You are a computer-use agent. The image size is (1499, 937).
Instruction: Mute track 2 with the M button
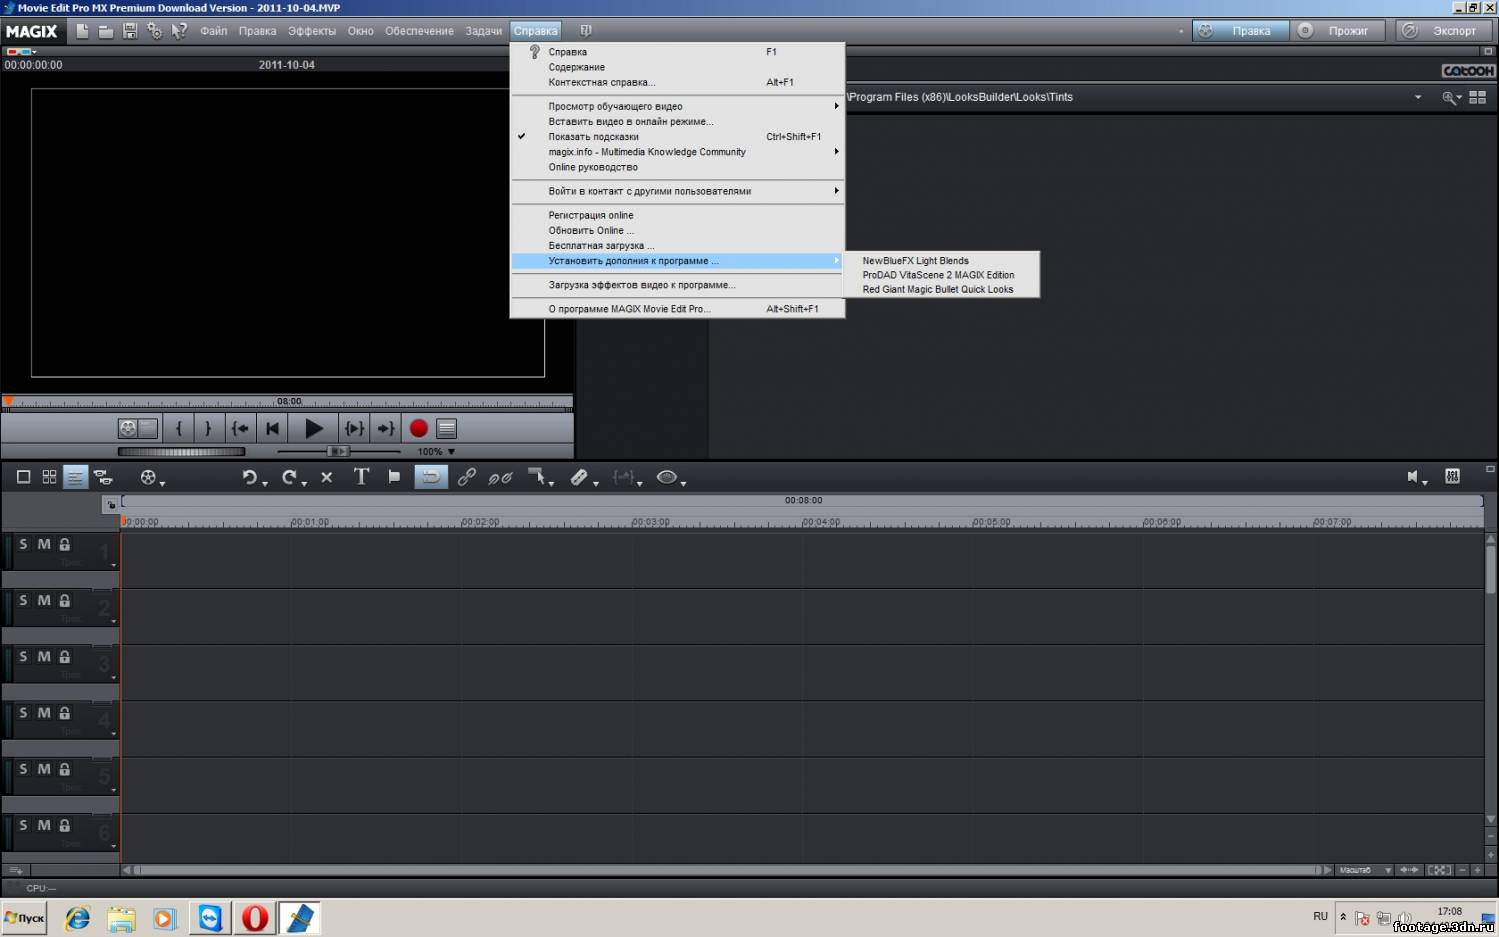point(44,600)
